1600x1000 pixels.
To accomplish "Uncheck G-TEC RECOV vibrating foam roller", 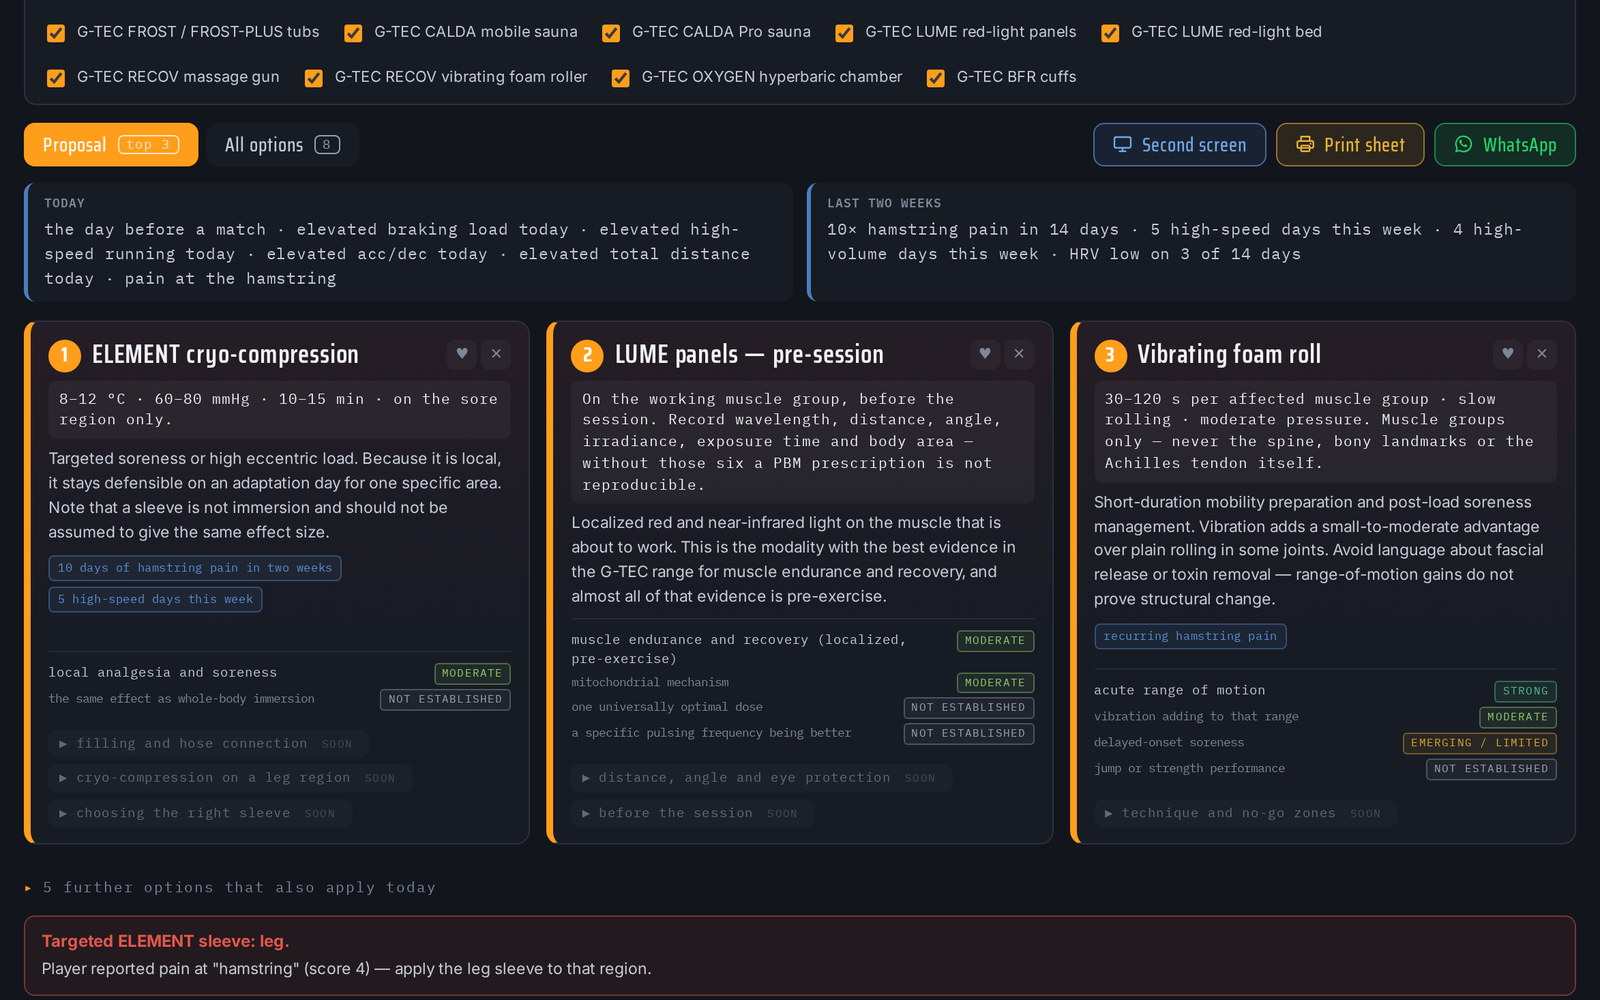I will (x=314, y=78).
